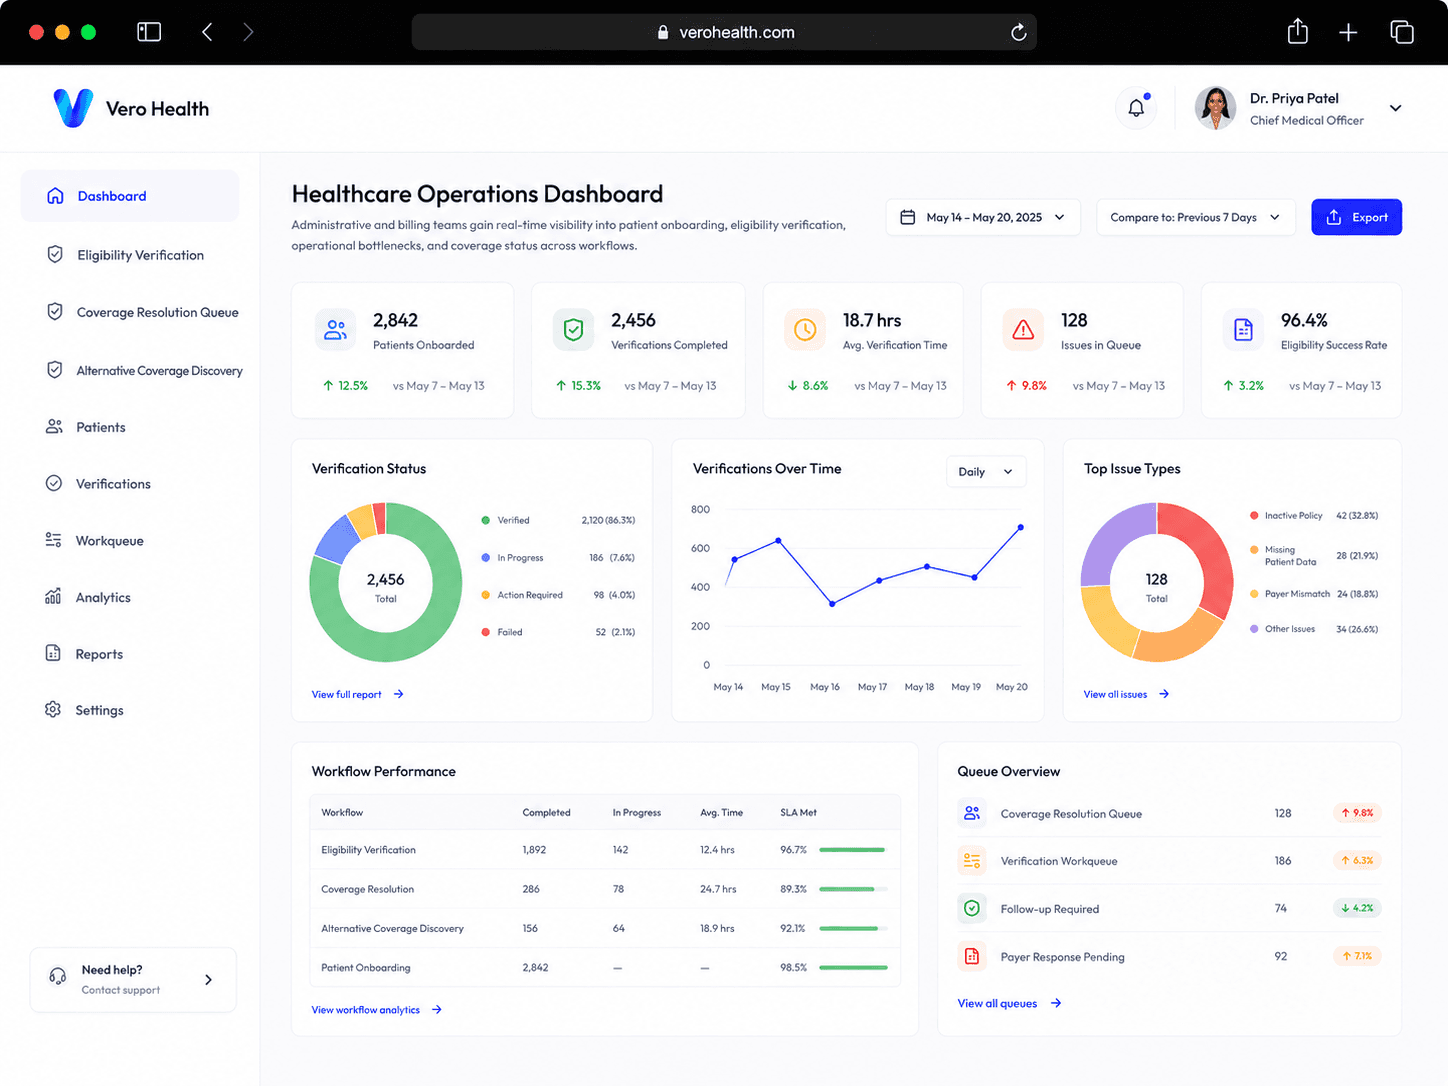The width and height of the screenshot is (1448, 1086).
Task: Click the Contact support text
Action: [x=120, y=990]
